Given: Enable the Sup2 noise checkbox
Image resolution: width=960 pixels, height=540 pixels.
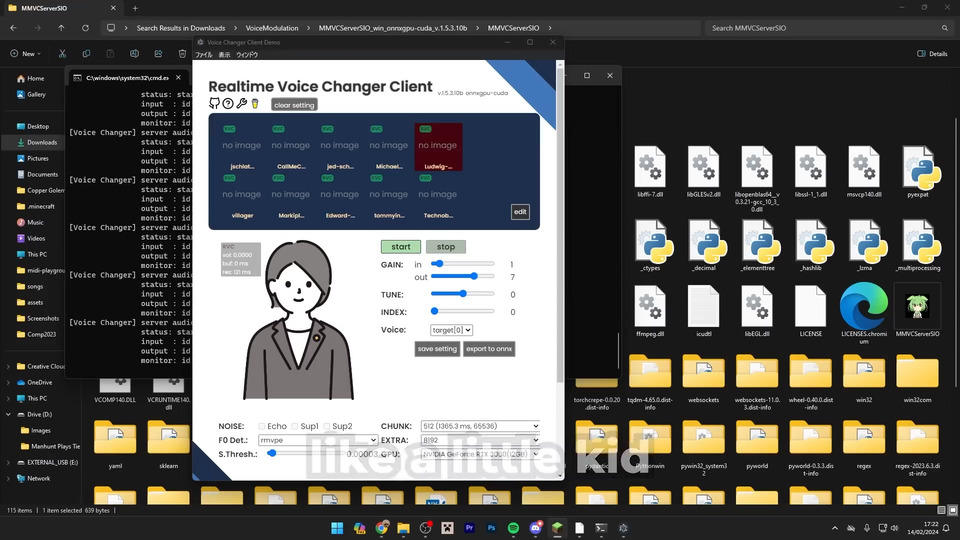Looking at the screenshot, I should (326, 426).
